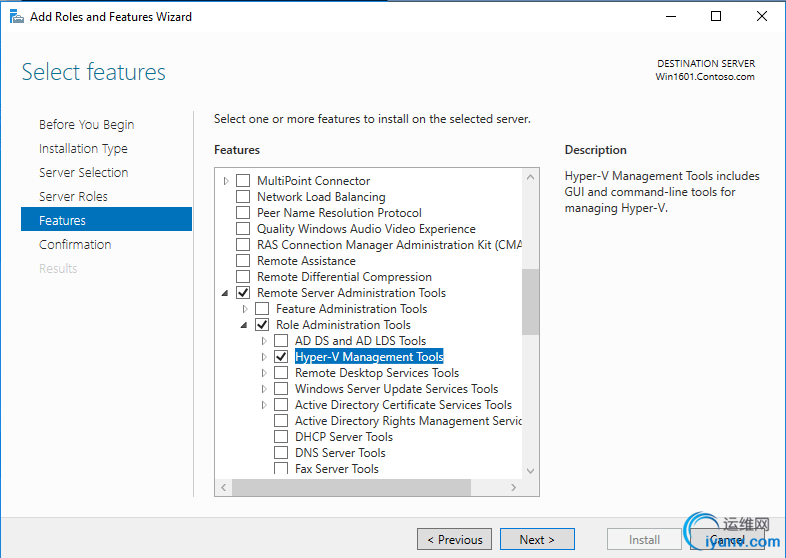
Task: Click the Next button
Action: coord(537,540)
